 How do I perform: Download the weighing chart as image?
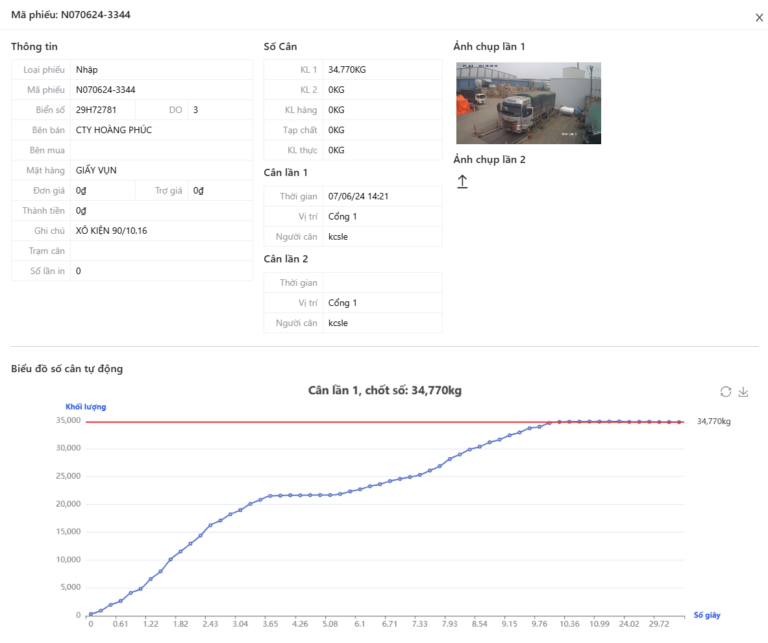click(743, 392)
